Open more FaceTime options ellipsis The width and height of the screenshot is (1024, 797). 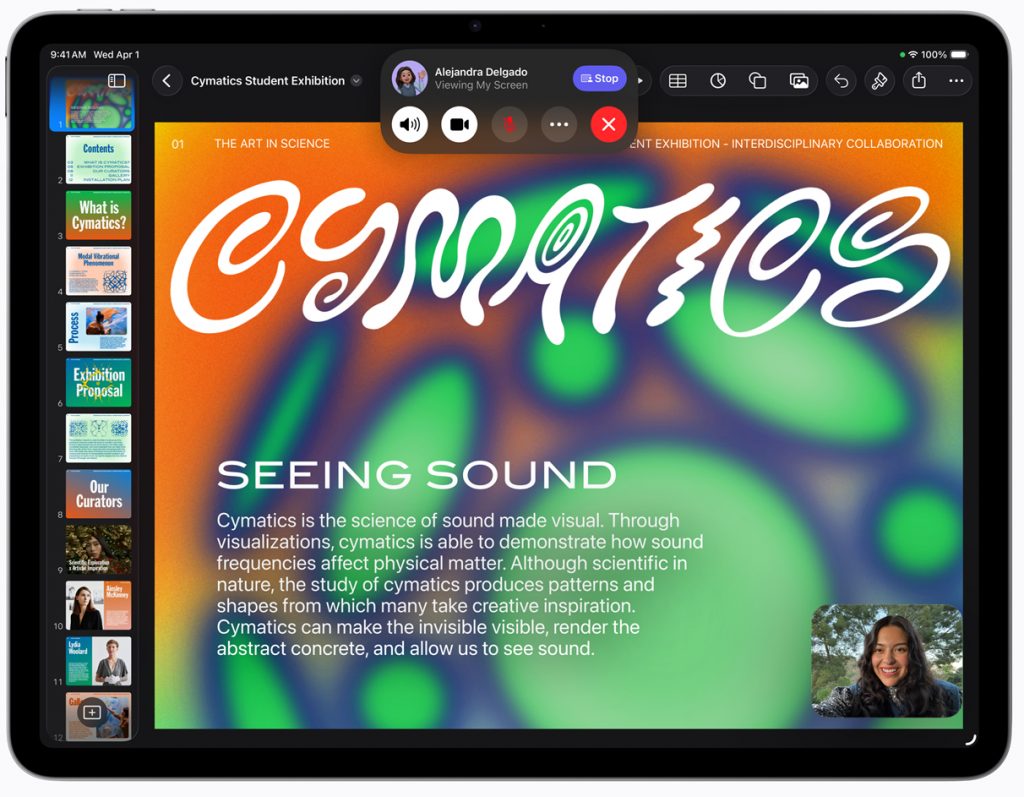(x=559, y=124)
